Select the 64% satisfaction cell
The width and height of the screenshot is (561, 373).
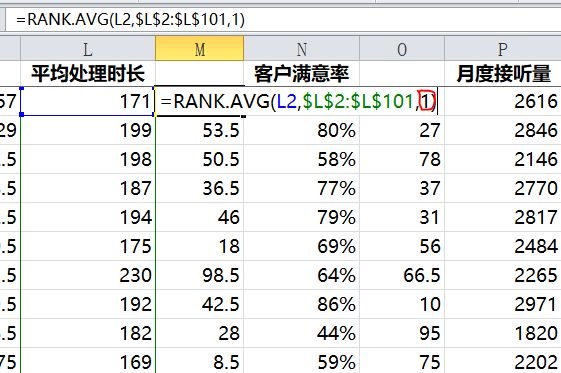[x=302, y=275]
